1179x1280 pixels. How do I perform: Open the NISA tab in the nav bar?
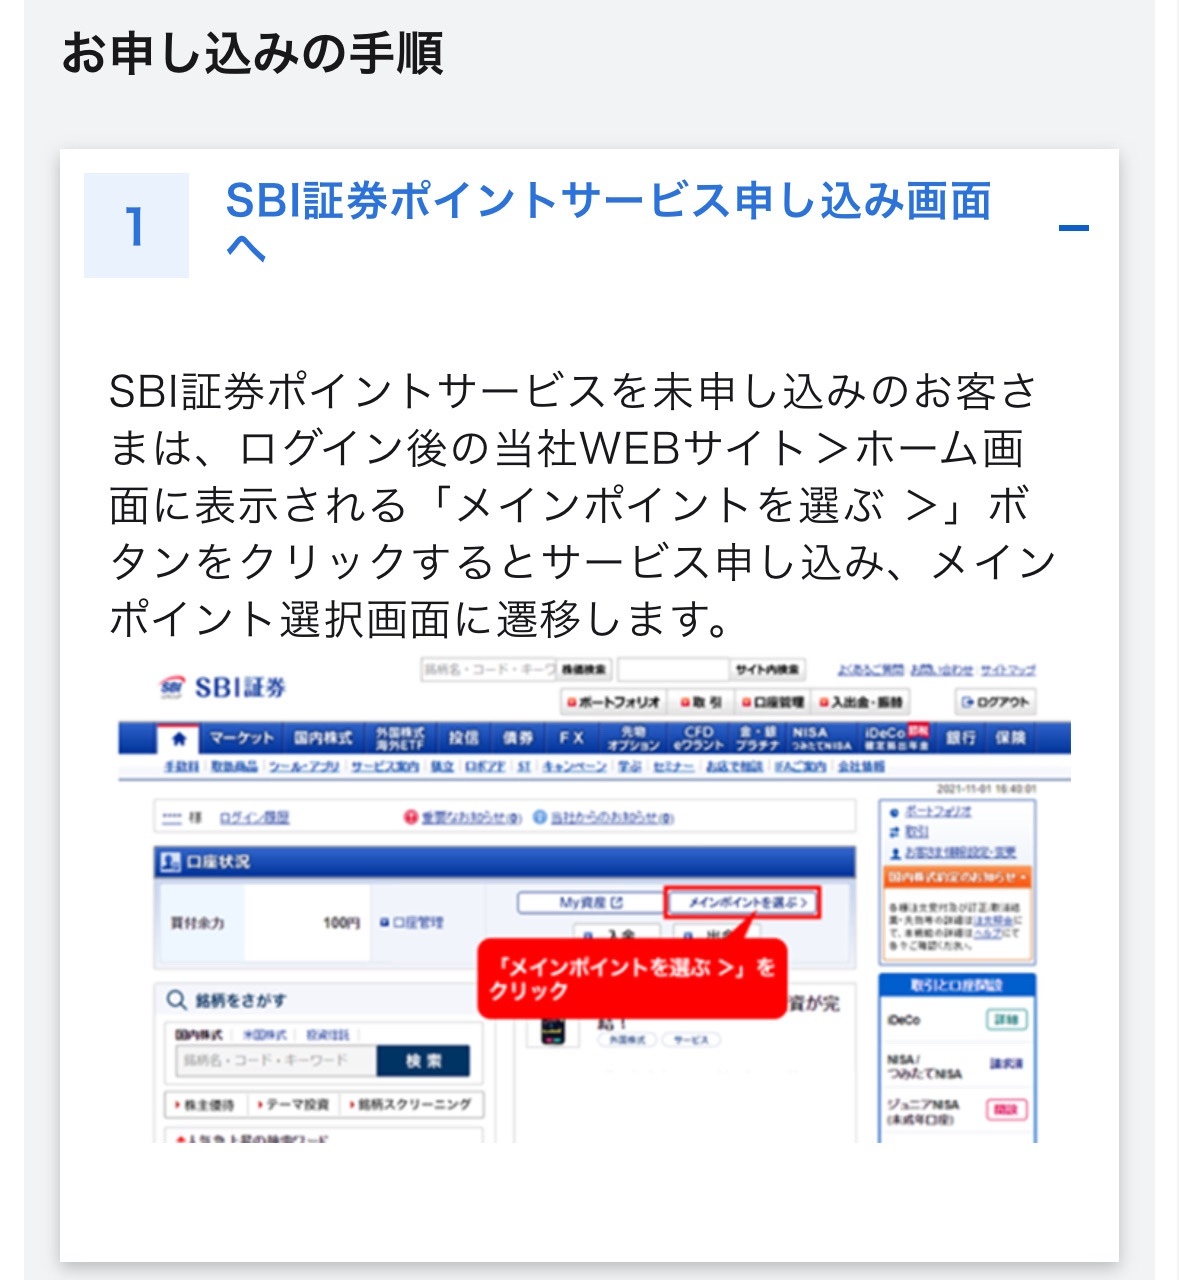click(821, 738)
